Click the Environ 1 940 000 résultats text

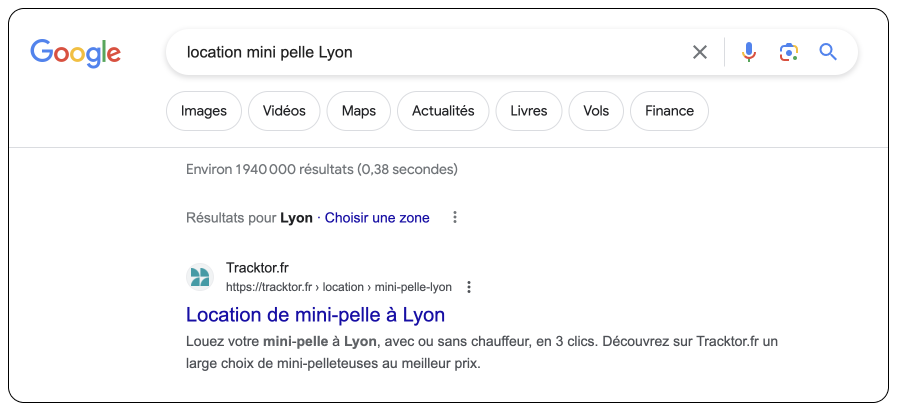tap(322, 169)
